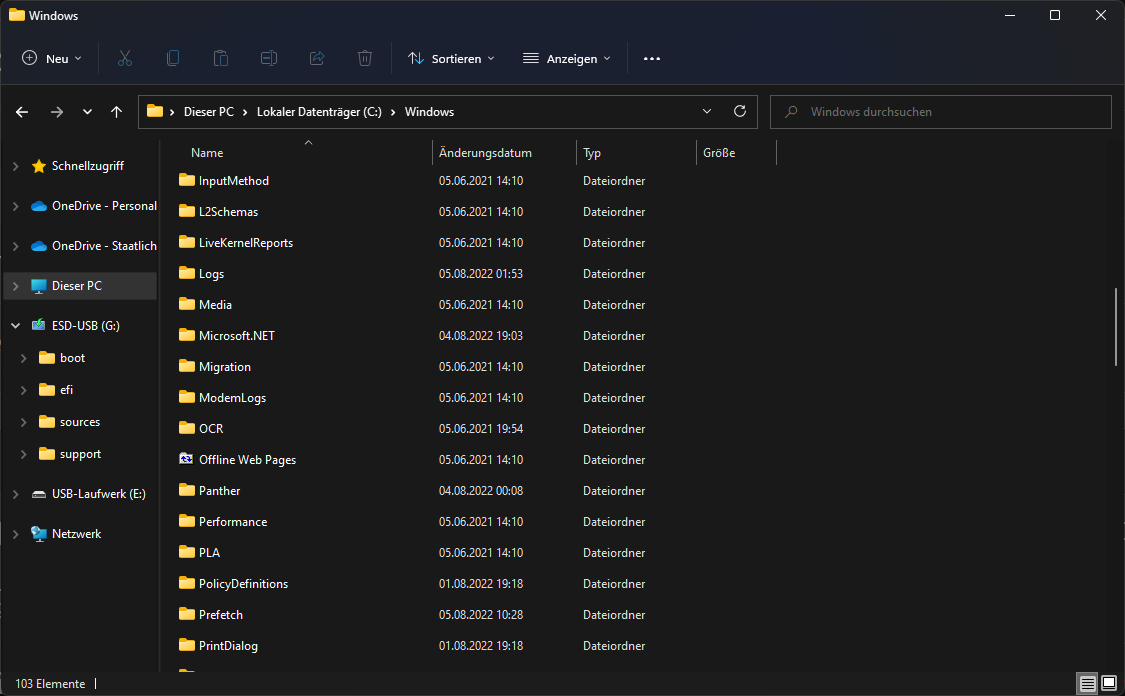Image resolution: width=1125 pixels, height=696 pixels.
Task: Open address bar history dropdown
Action: 707,111
